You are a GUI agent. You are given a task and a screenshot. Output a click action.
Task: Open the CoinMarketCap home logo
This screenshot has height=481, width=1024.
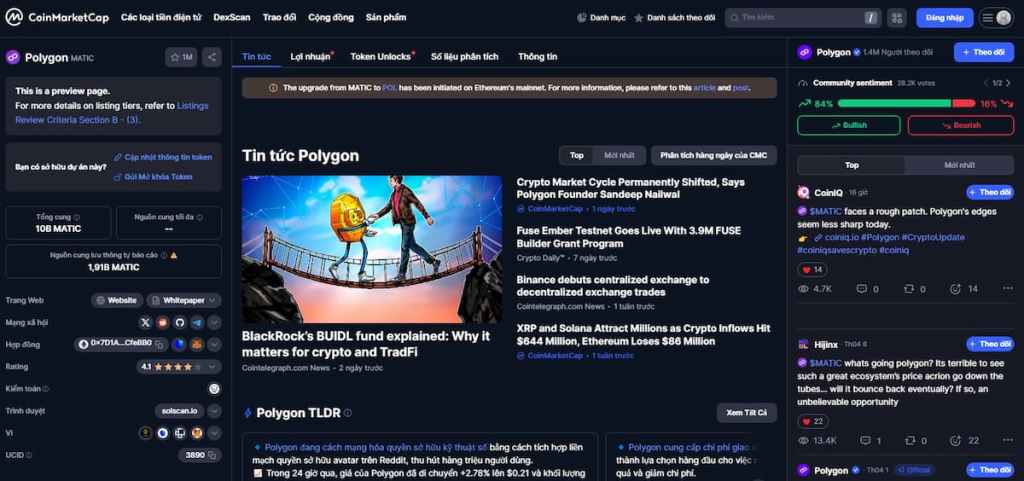[x=57, y=18]
